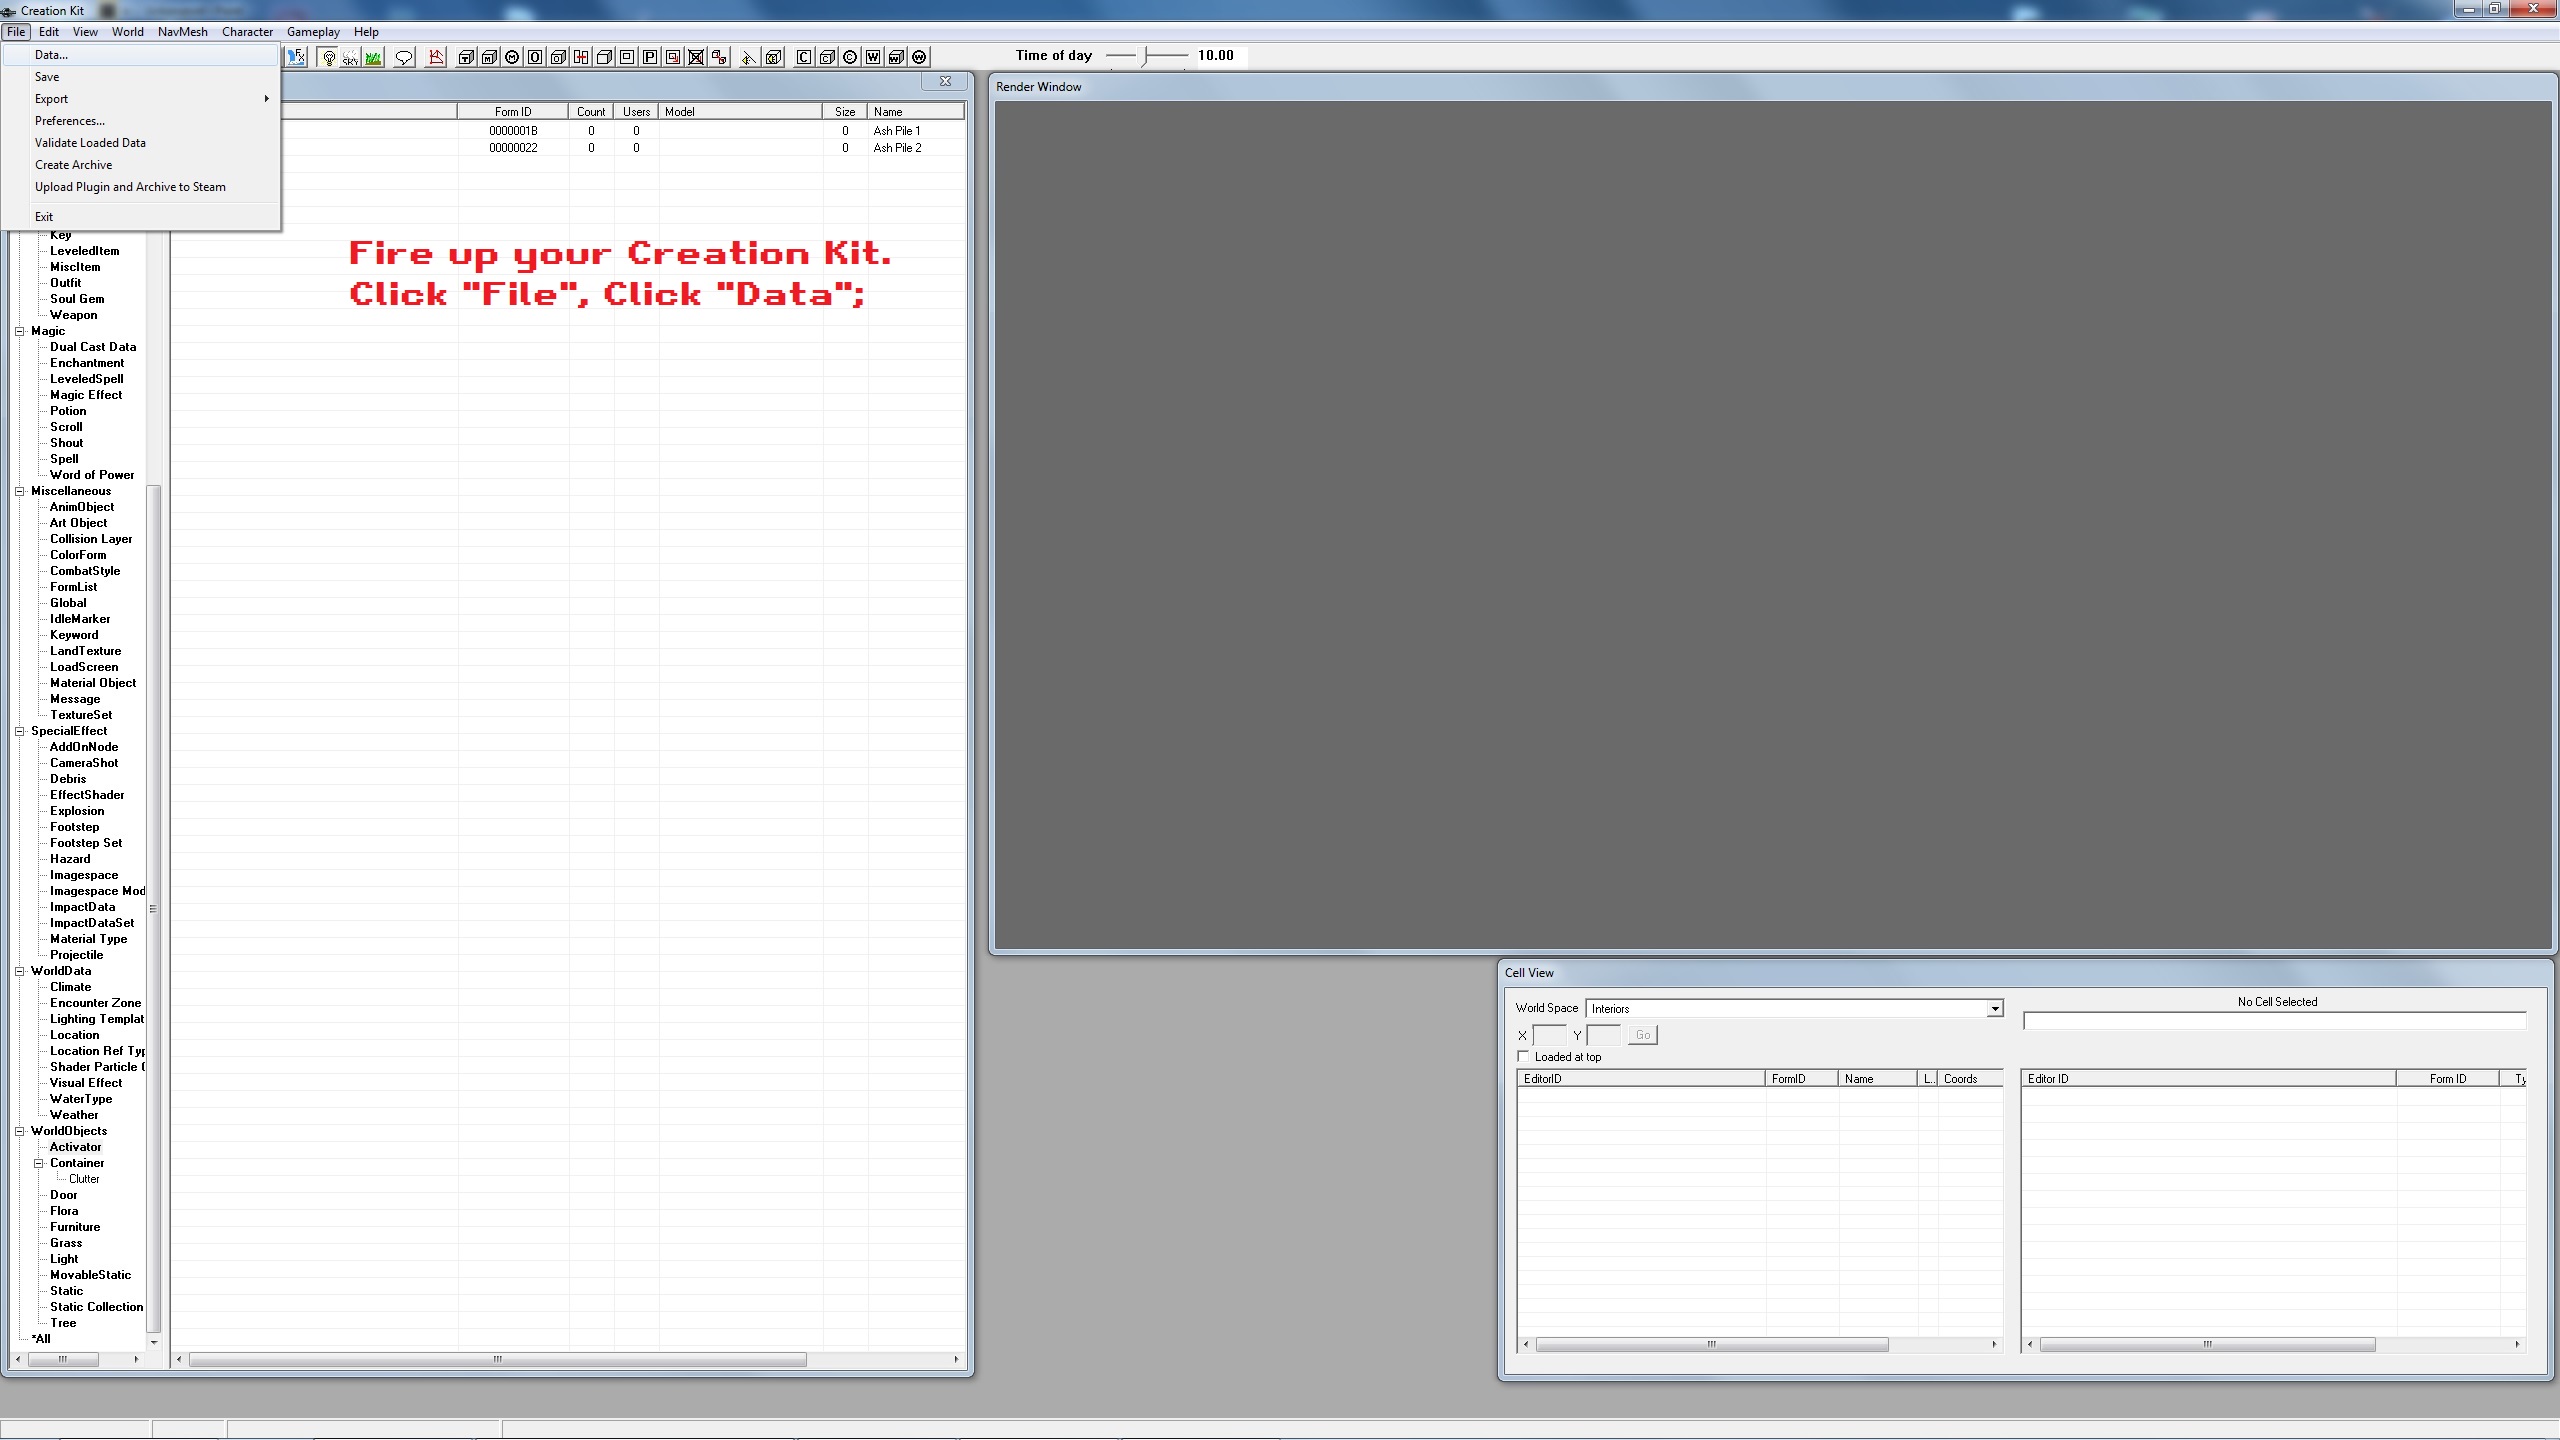Enable the Loaded at top checkbox
The height and width of the screenshot is (1440, 2560).
(1524, 1056)
